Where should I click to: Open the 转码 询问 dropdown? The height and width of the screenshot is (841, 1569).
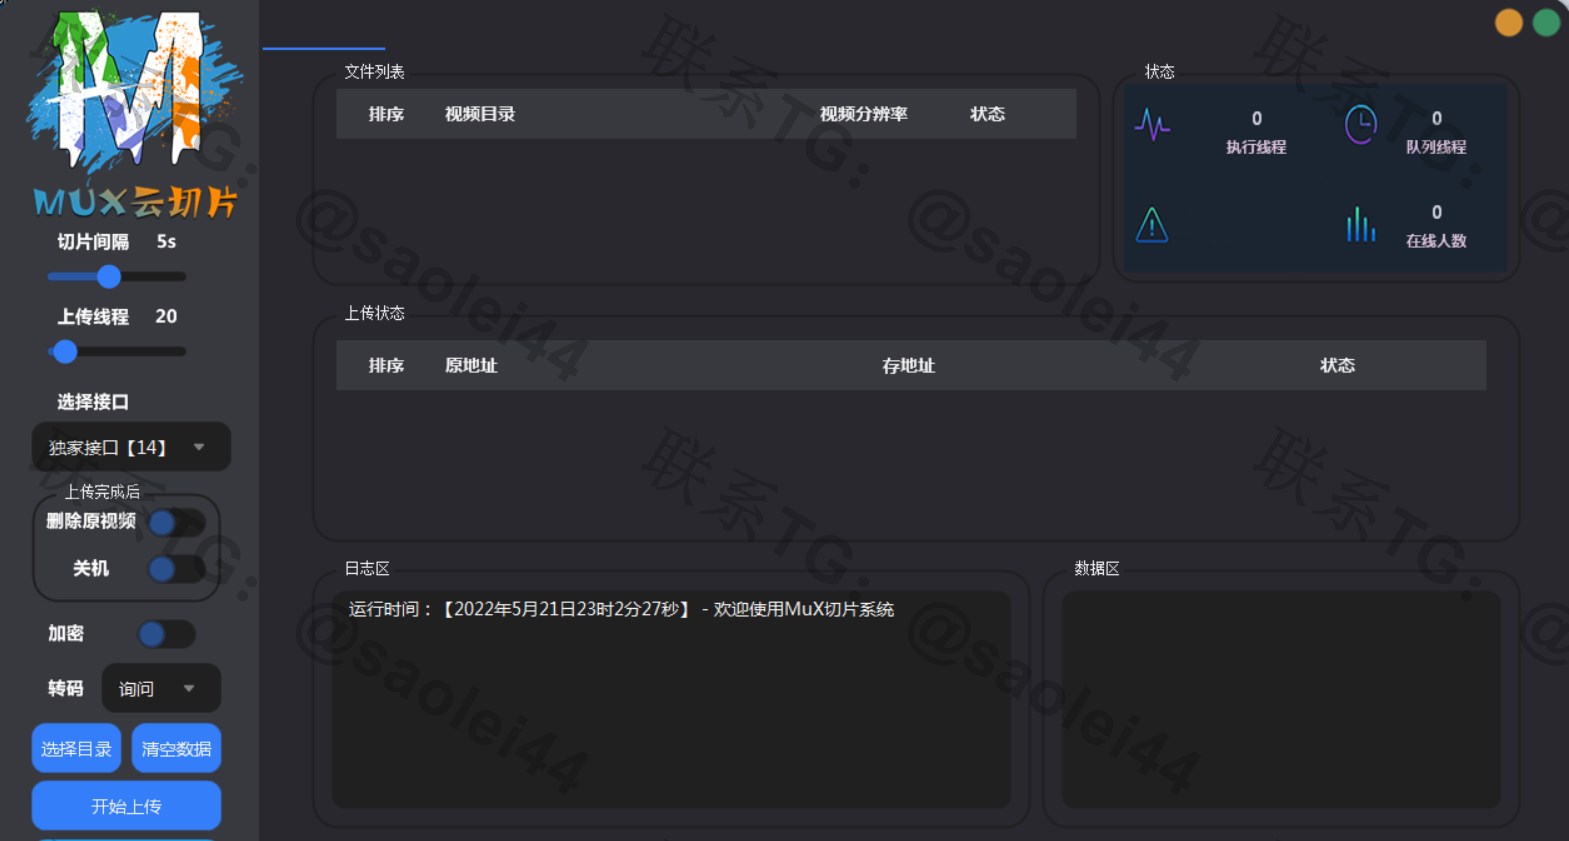[x=161, y=688]
